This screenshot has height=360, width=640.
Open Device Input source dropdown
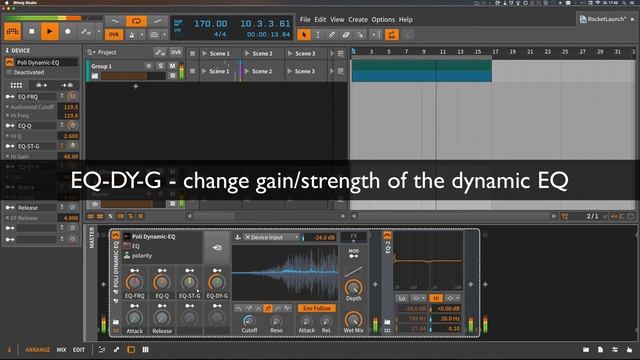271,237
